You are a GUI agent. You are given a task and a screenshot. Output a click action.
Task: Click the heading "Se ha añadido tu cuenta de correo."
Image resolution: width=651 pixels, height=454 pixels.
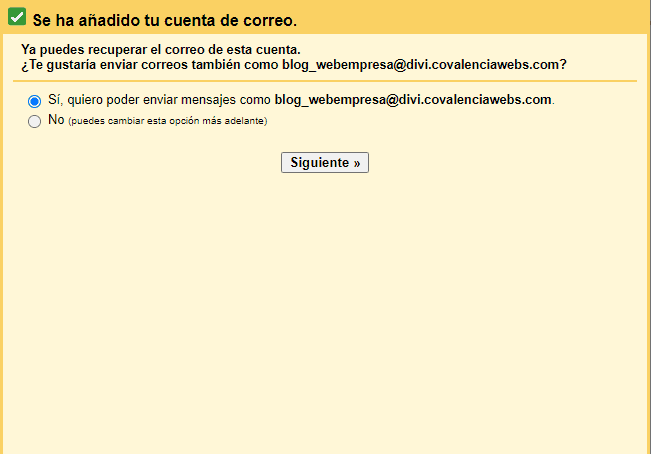(x=165, y=20)
